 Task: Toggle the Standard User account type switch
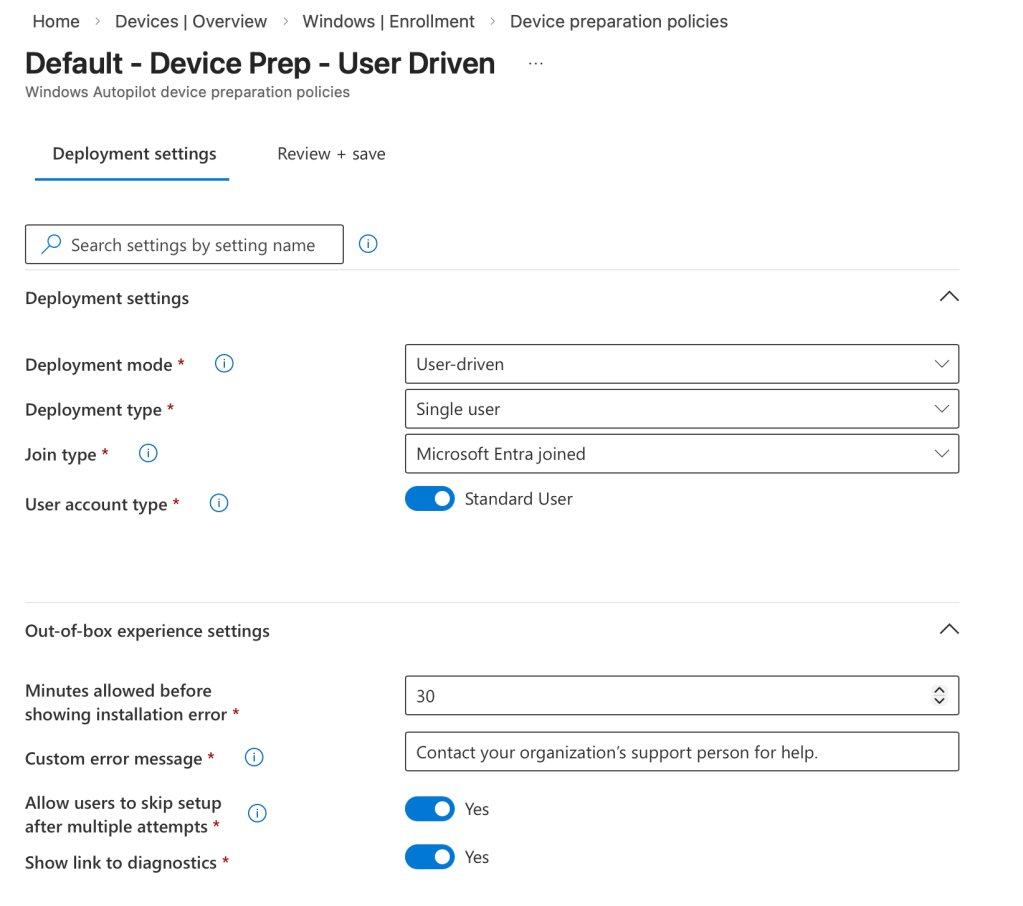(x=430, y=499)
